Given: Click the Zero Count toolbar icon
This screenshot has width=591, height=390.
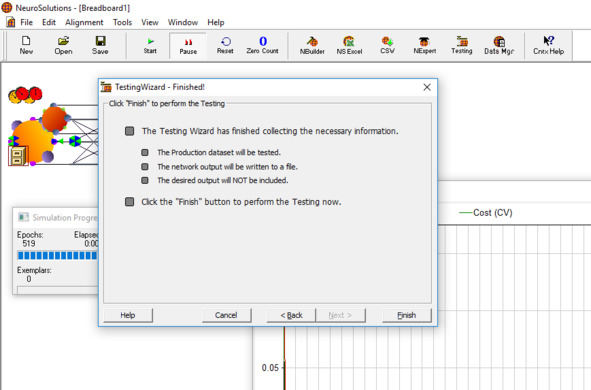Looking at the screenshot, I should [x=263, y=46].
